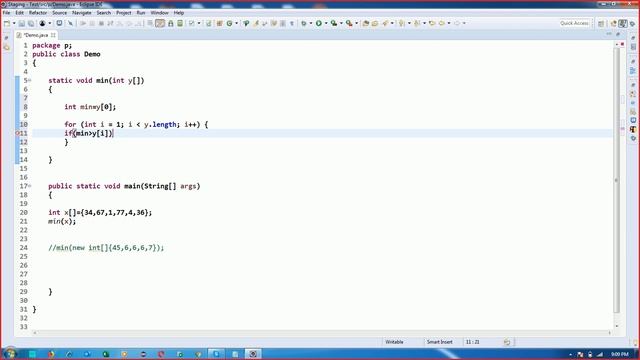Click the Last Edit Location icon
This screenshot has width=640, height=360.
click(x=432, y=24)
